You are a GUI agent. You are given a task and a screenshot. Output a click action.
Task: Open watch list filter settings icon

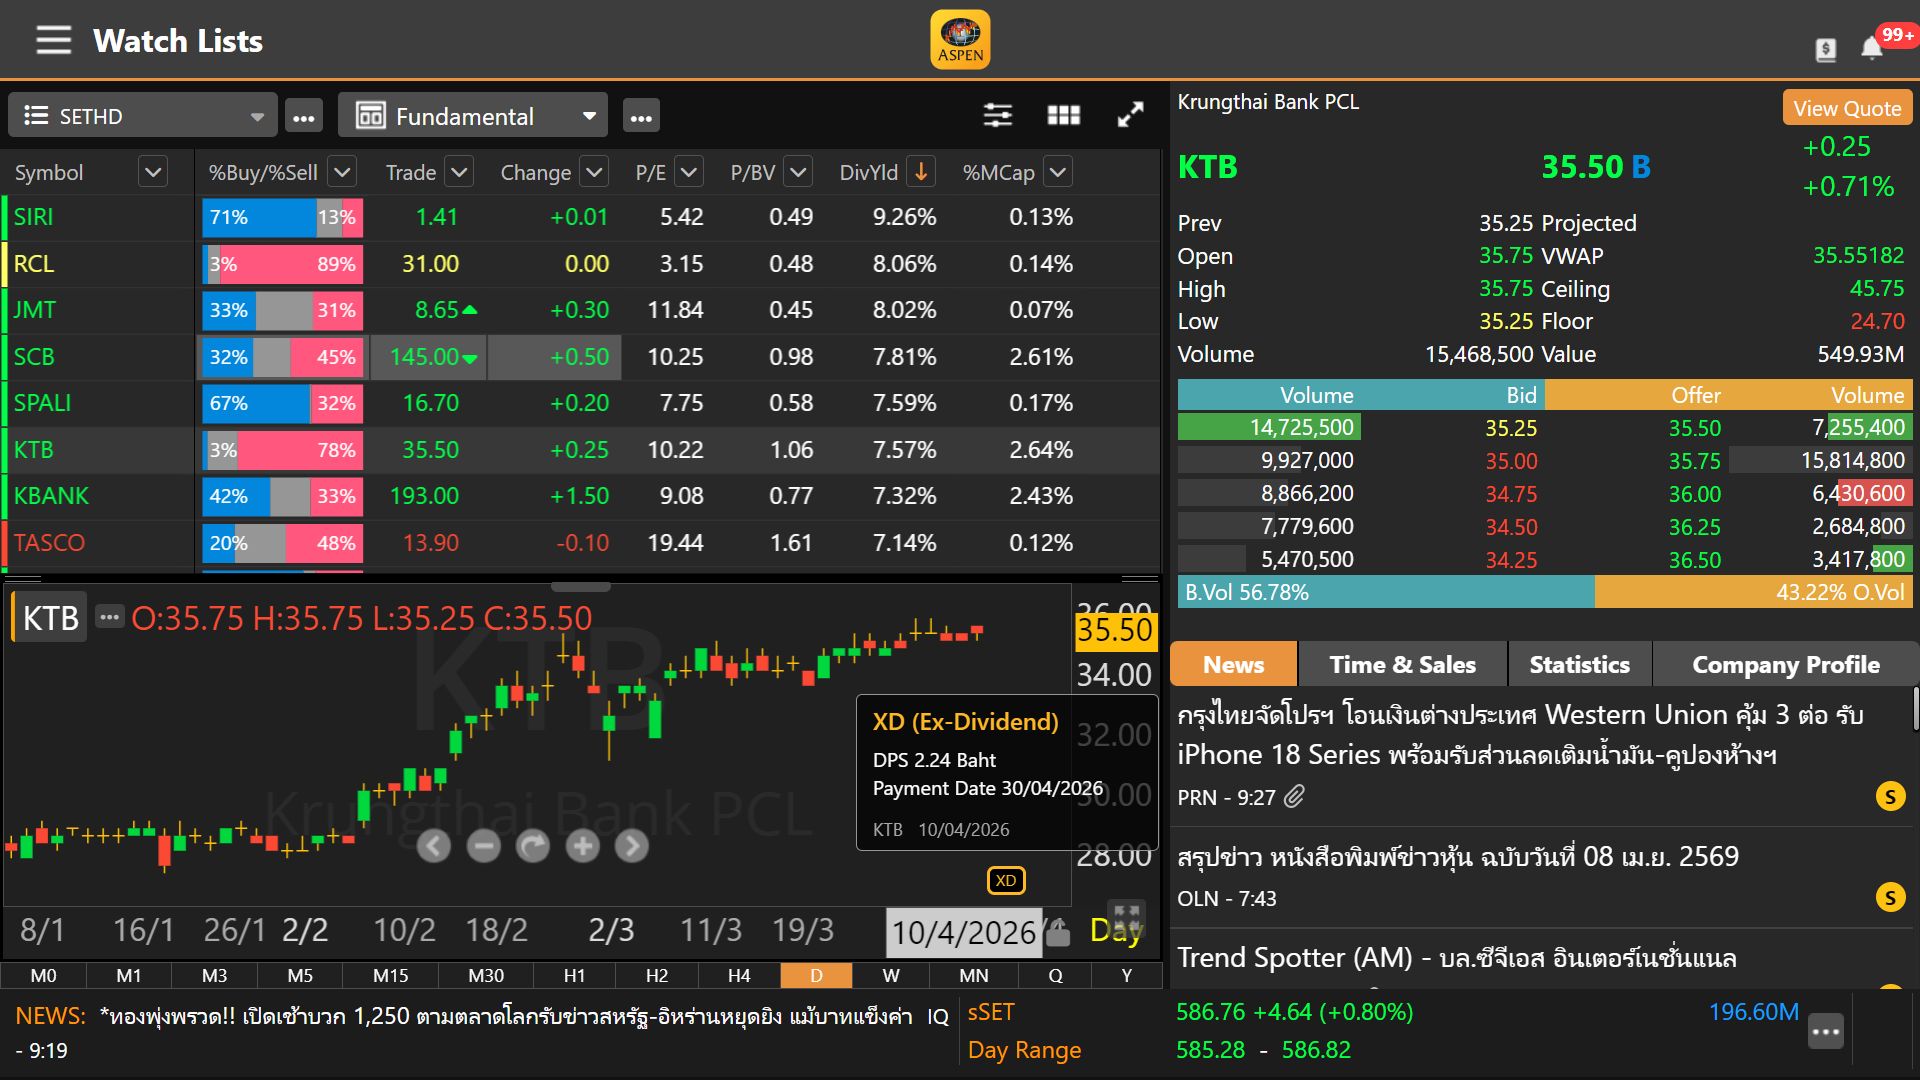(997, 116)
